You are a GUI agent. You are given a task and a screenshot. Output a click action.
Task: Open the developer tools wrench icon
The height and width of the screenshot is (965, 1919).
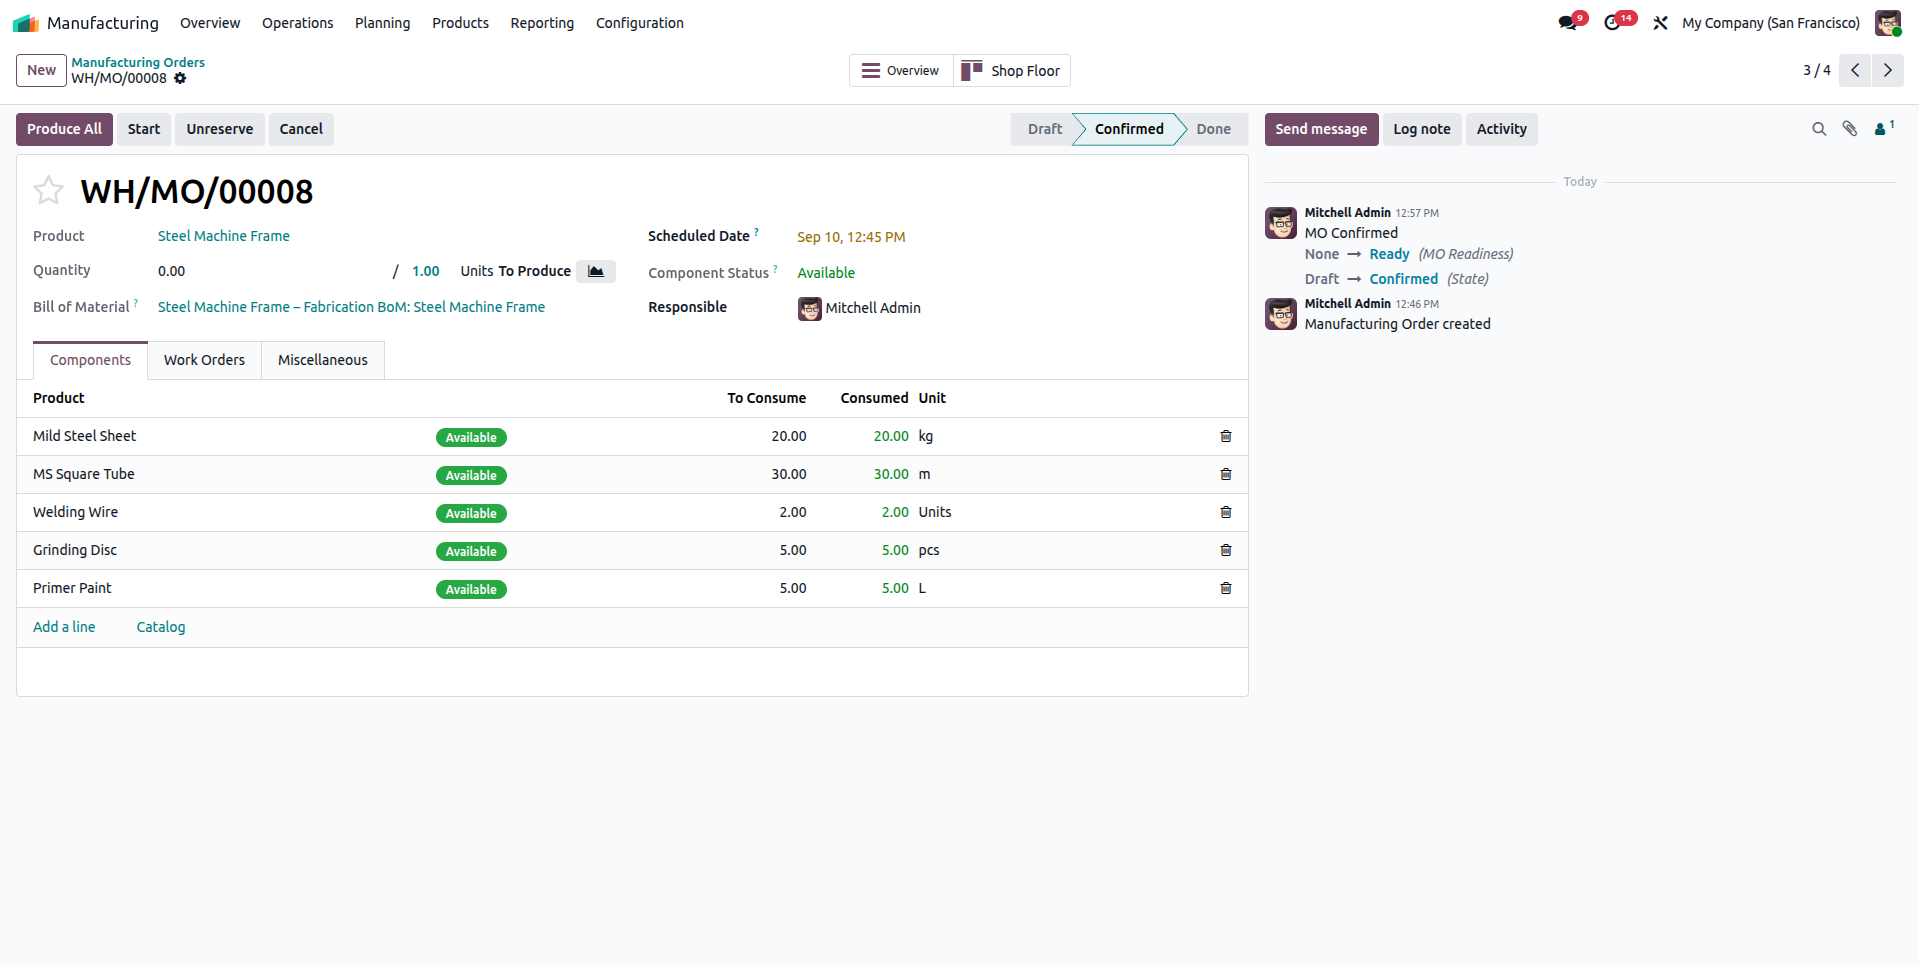(1660, 23)
